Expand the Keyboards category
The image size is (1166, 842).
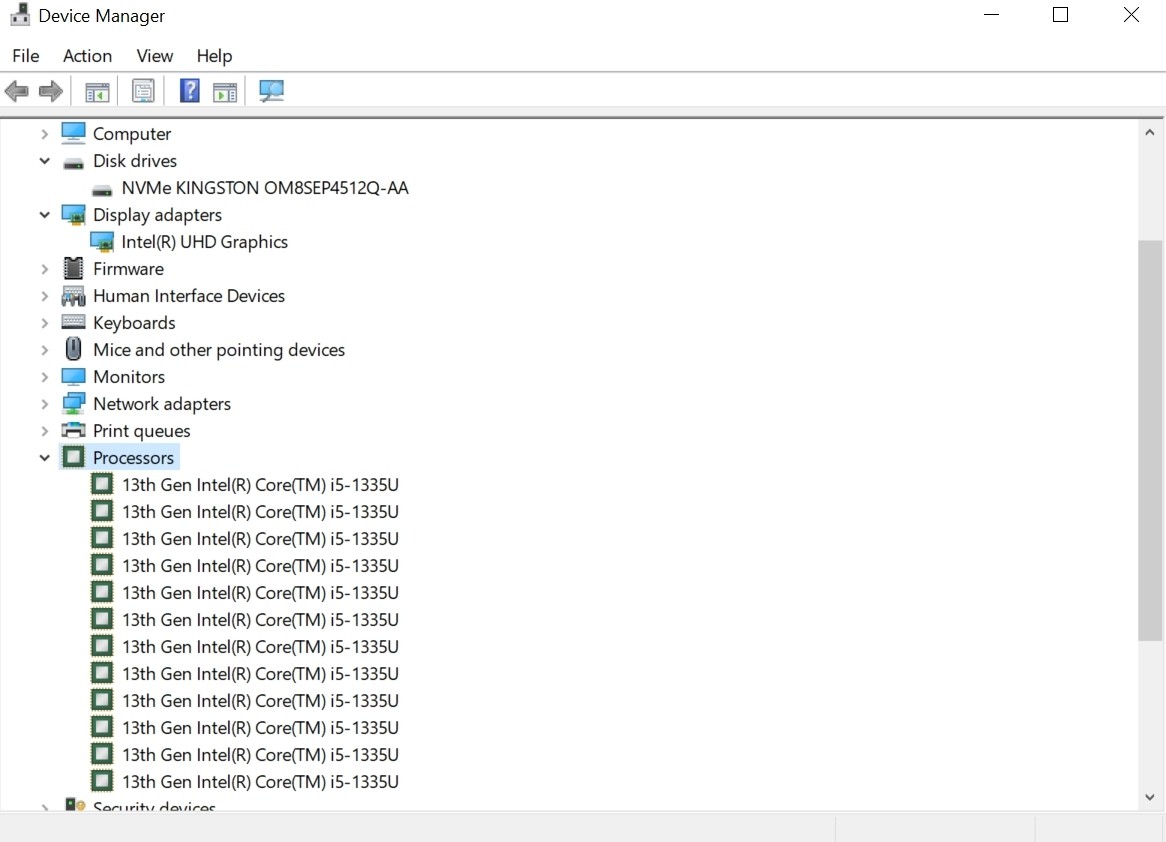44,322
